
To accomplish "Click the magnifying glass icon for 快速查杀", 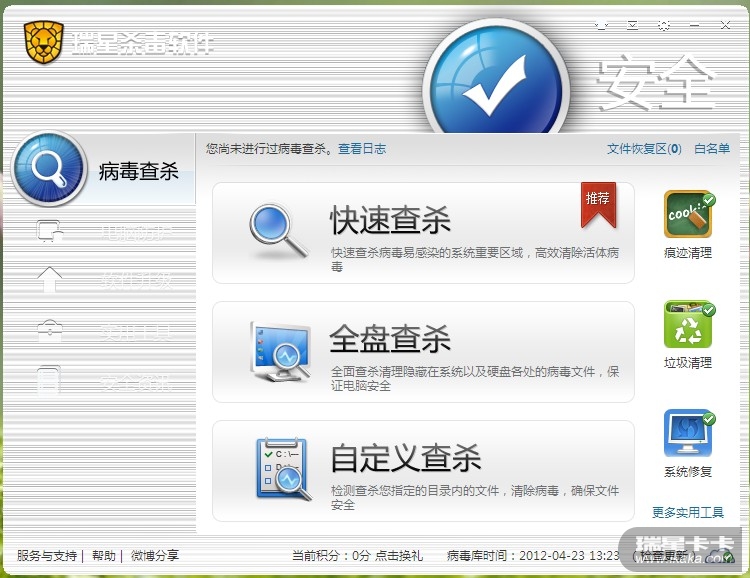I will pyautogui.click(x=278, y=231).
